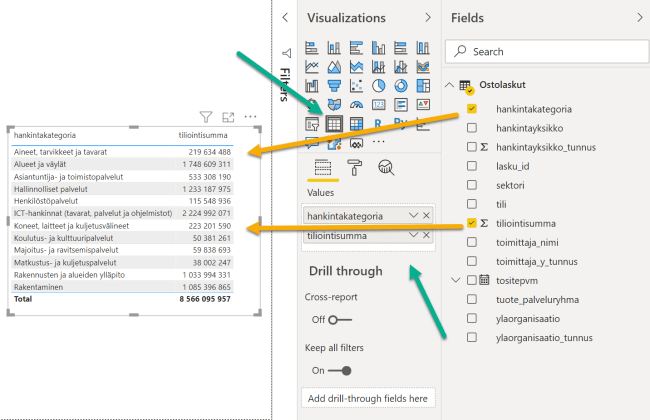The height and width of the screenshot is (420, 650).
Task: Select the Matrix visualization icon
Action: pyautogui.click(x=356, y=123)
